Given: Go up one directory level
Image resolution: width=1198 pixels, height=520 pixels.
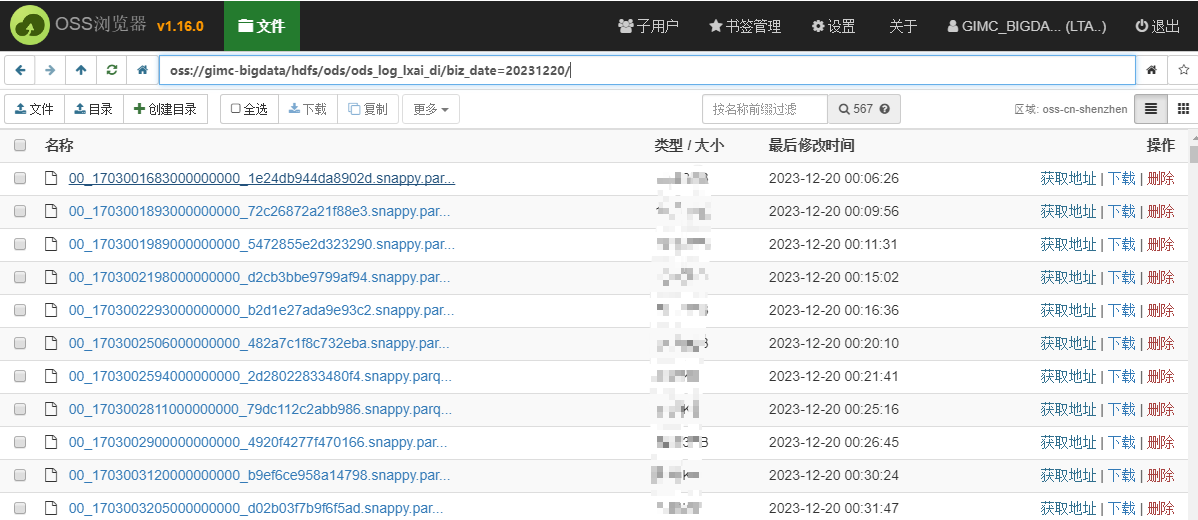Looking at the screenshot, I should (81, 70).
